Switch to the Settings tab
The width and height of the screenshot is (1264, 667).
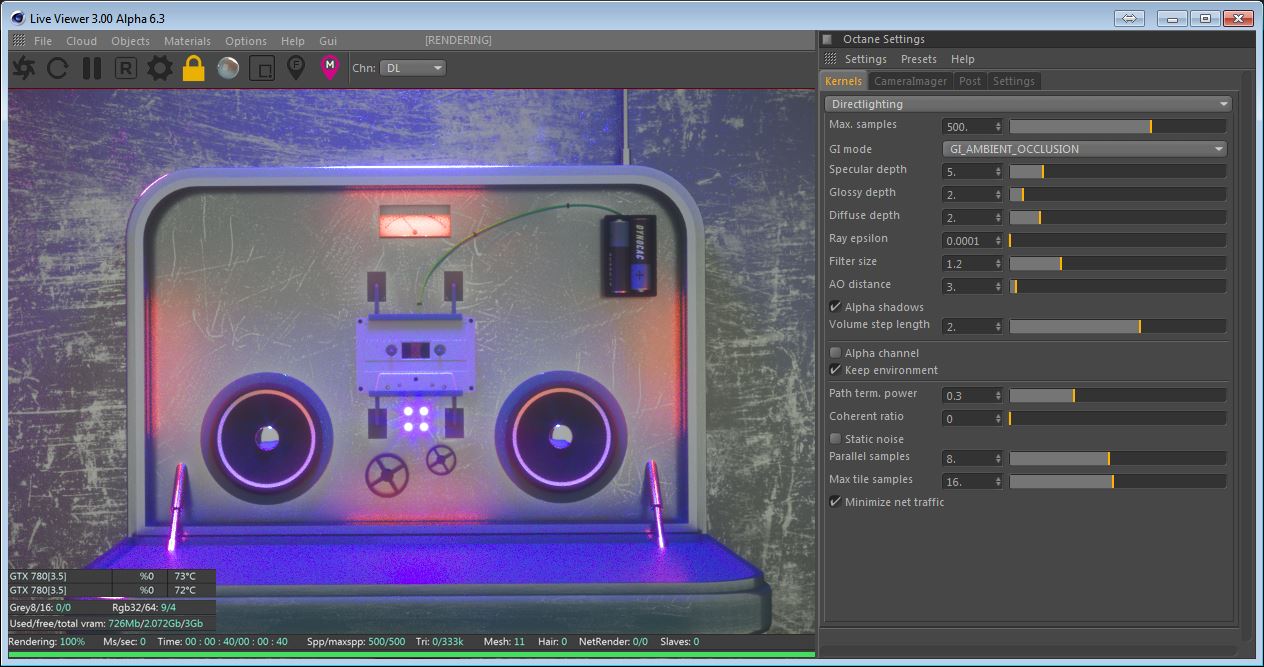tap(1014, 81)
